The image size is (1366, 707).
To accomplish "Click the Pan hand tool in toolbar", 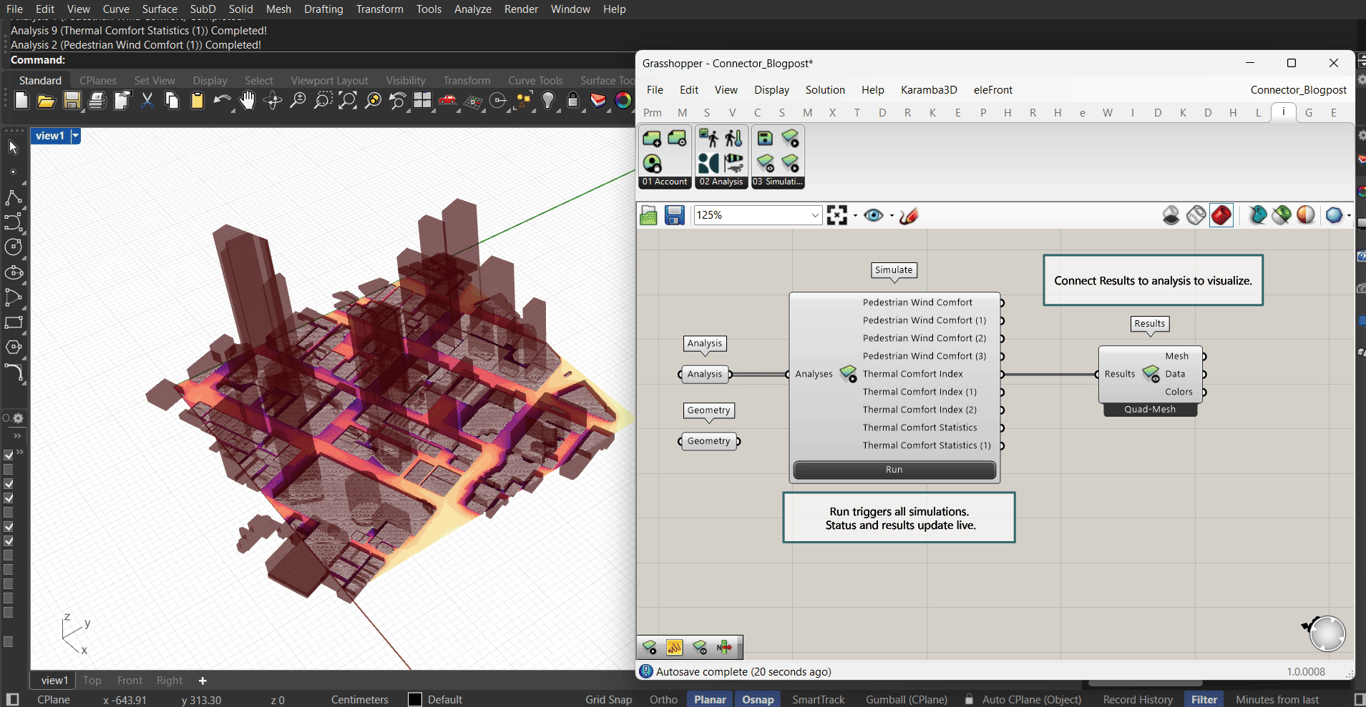I will point(247,101).
